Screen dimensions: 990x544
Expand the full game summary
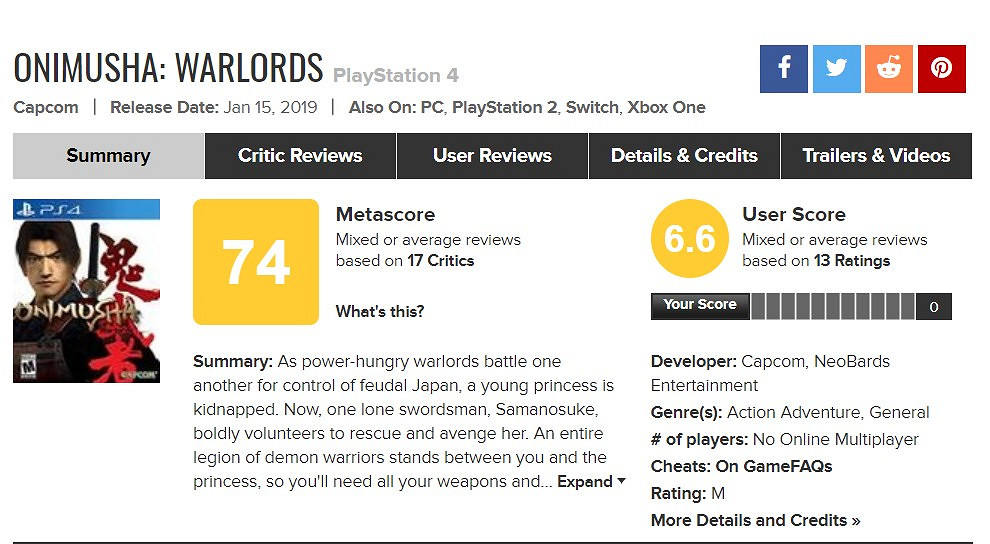point(591,481)
